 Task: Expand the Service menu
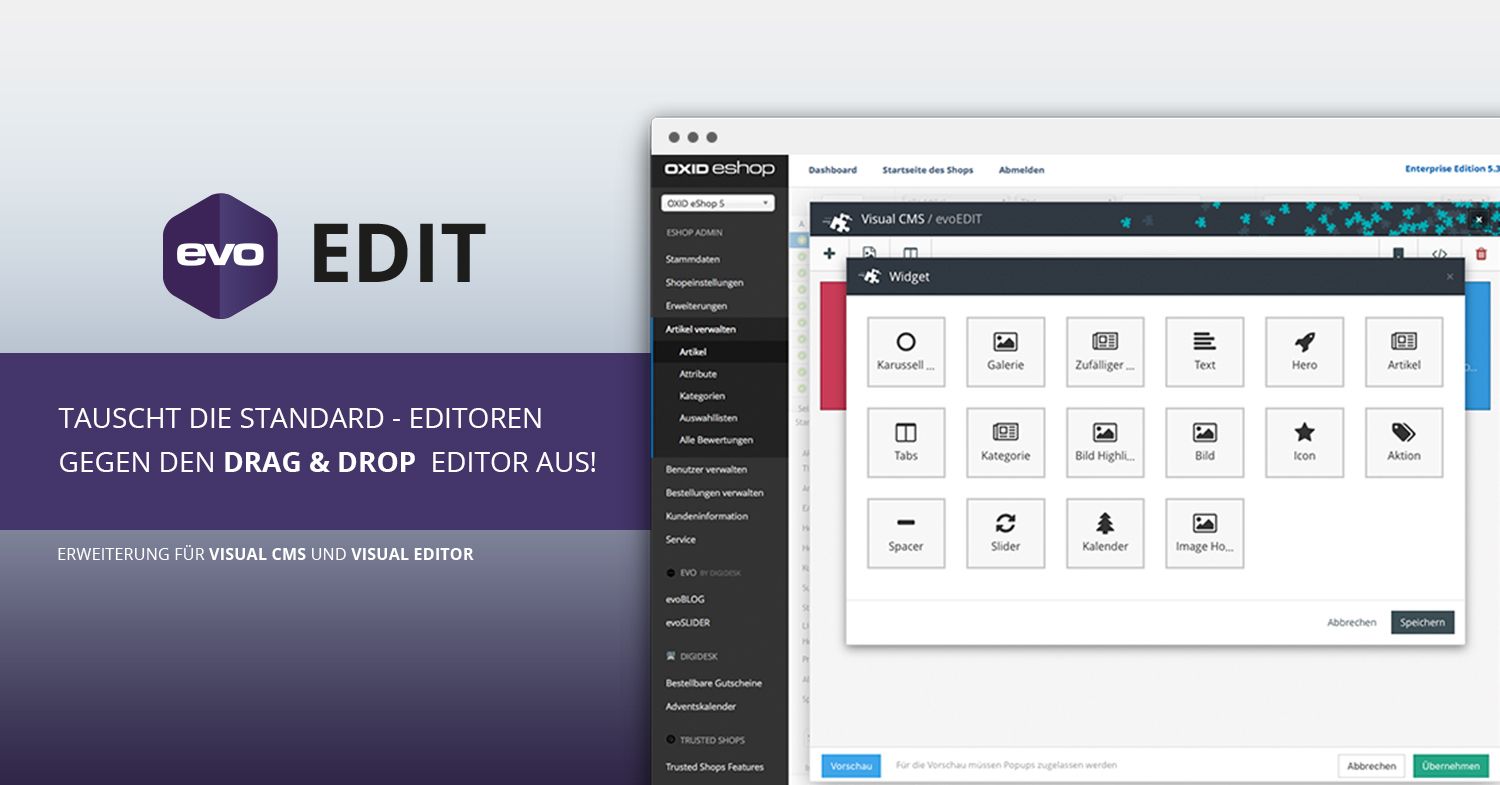pyautogui.click(x=681, y=539)
